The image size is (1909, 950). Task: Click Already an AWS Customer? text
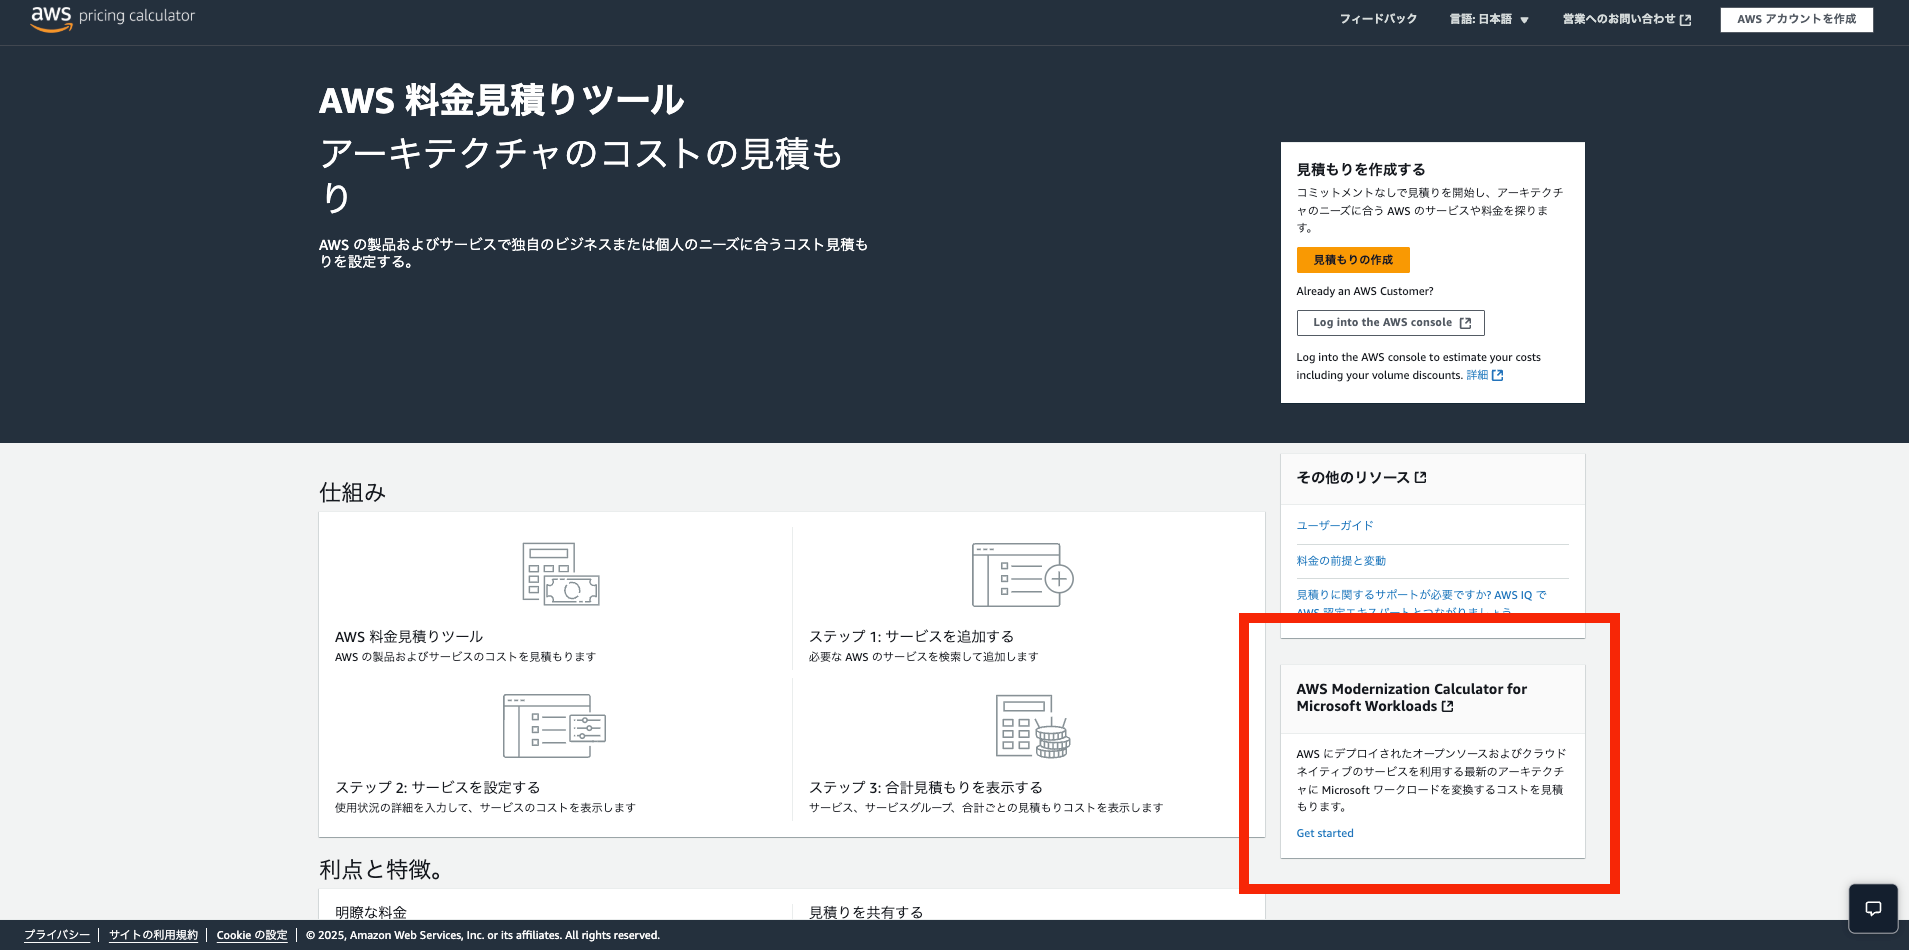[1365, 291]
